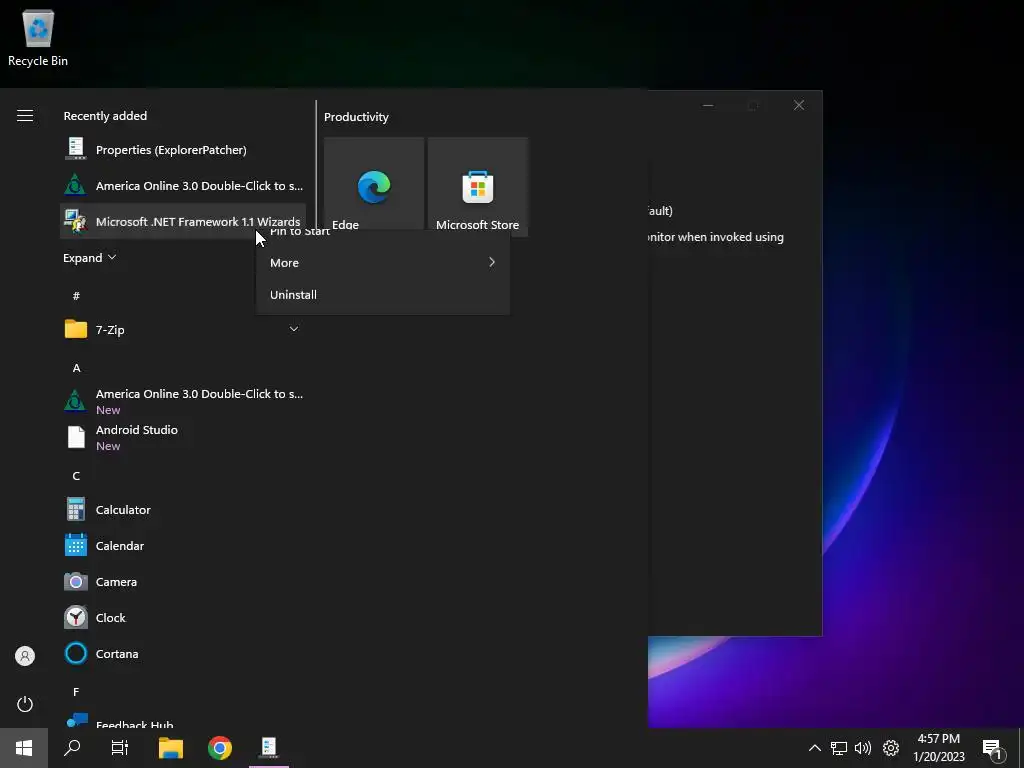Screen dimensions: 1024x768
Task: Click the Windows Start button
Action: 24,748
